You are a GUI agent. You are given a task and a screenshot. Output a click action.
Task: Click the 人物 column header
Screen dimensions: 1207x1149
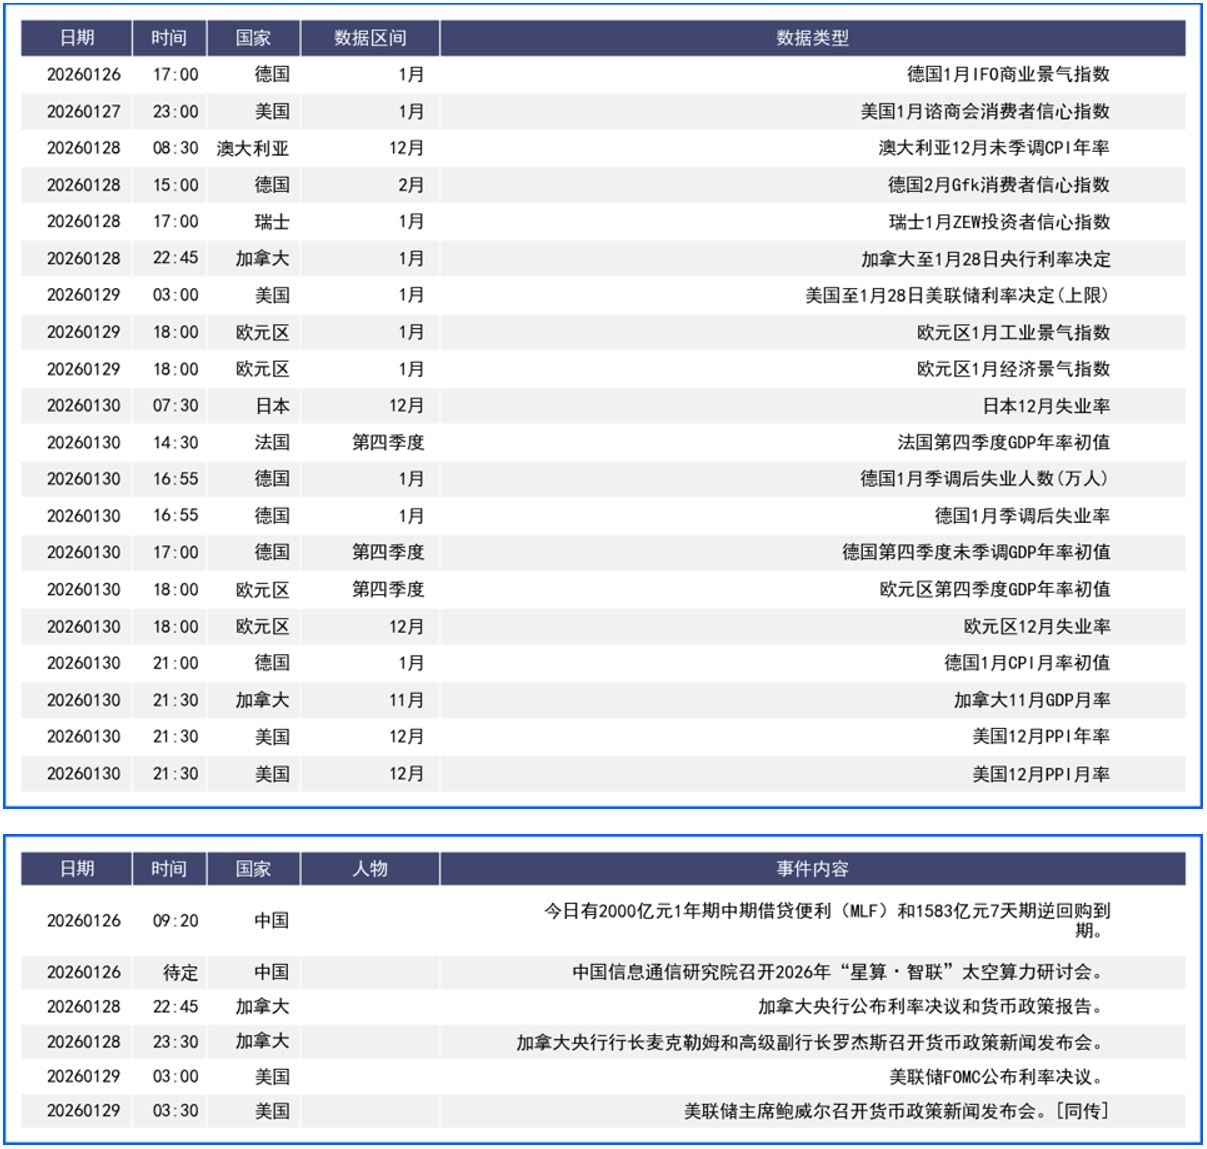pos(370,869)
